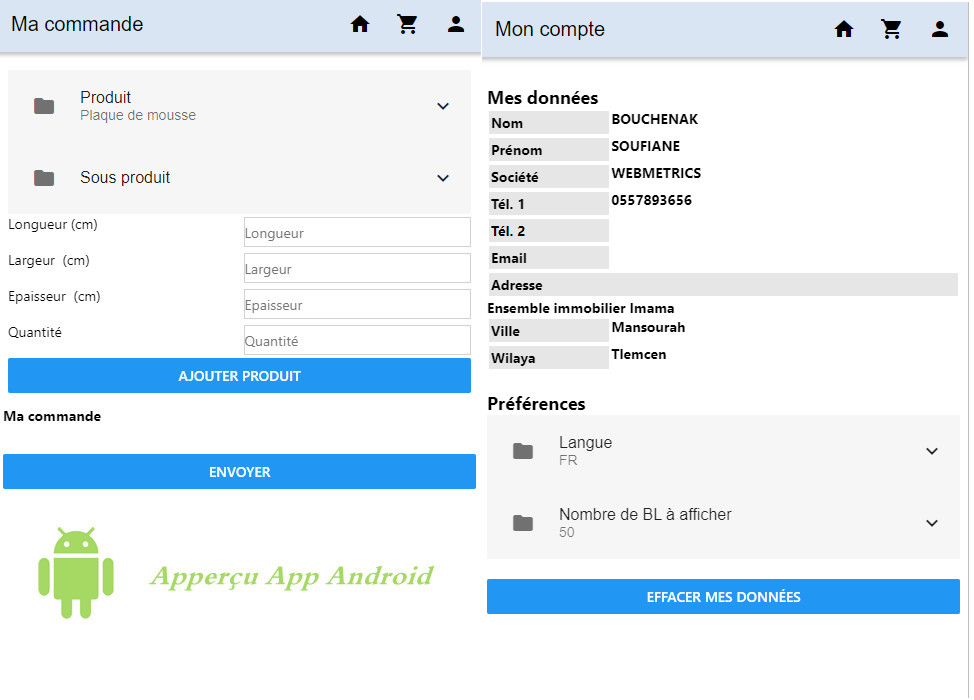Click the account person icon beside the cart
Screen dimensions: 974x700
456,24
